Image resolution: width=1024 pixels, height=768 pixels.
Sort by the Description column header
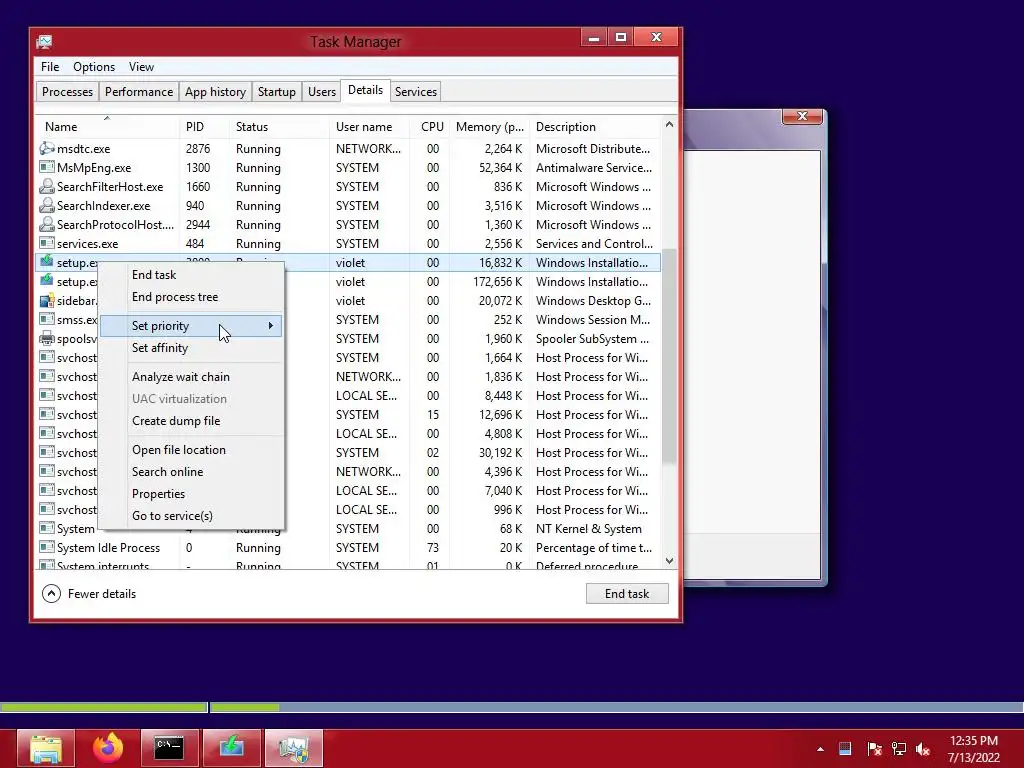click(594, 127)
